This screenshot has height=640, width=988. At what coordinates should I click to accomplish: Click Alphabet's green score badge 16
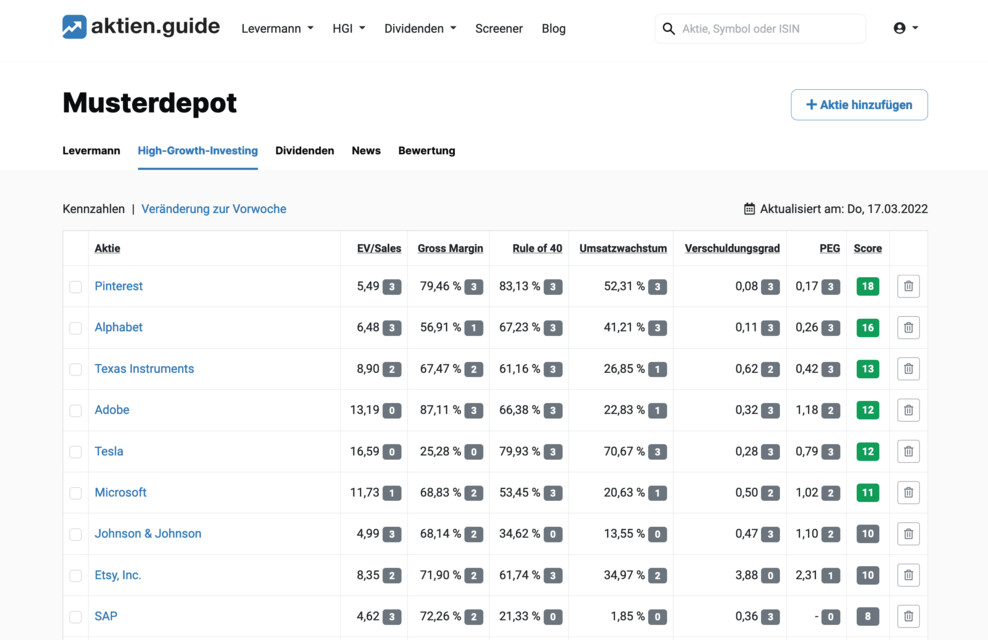(868, 328)
